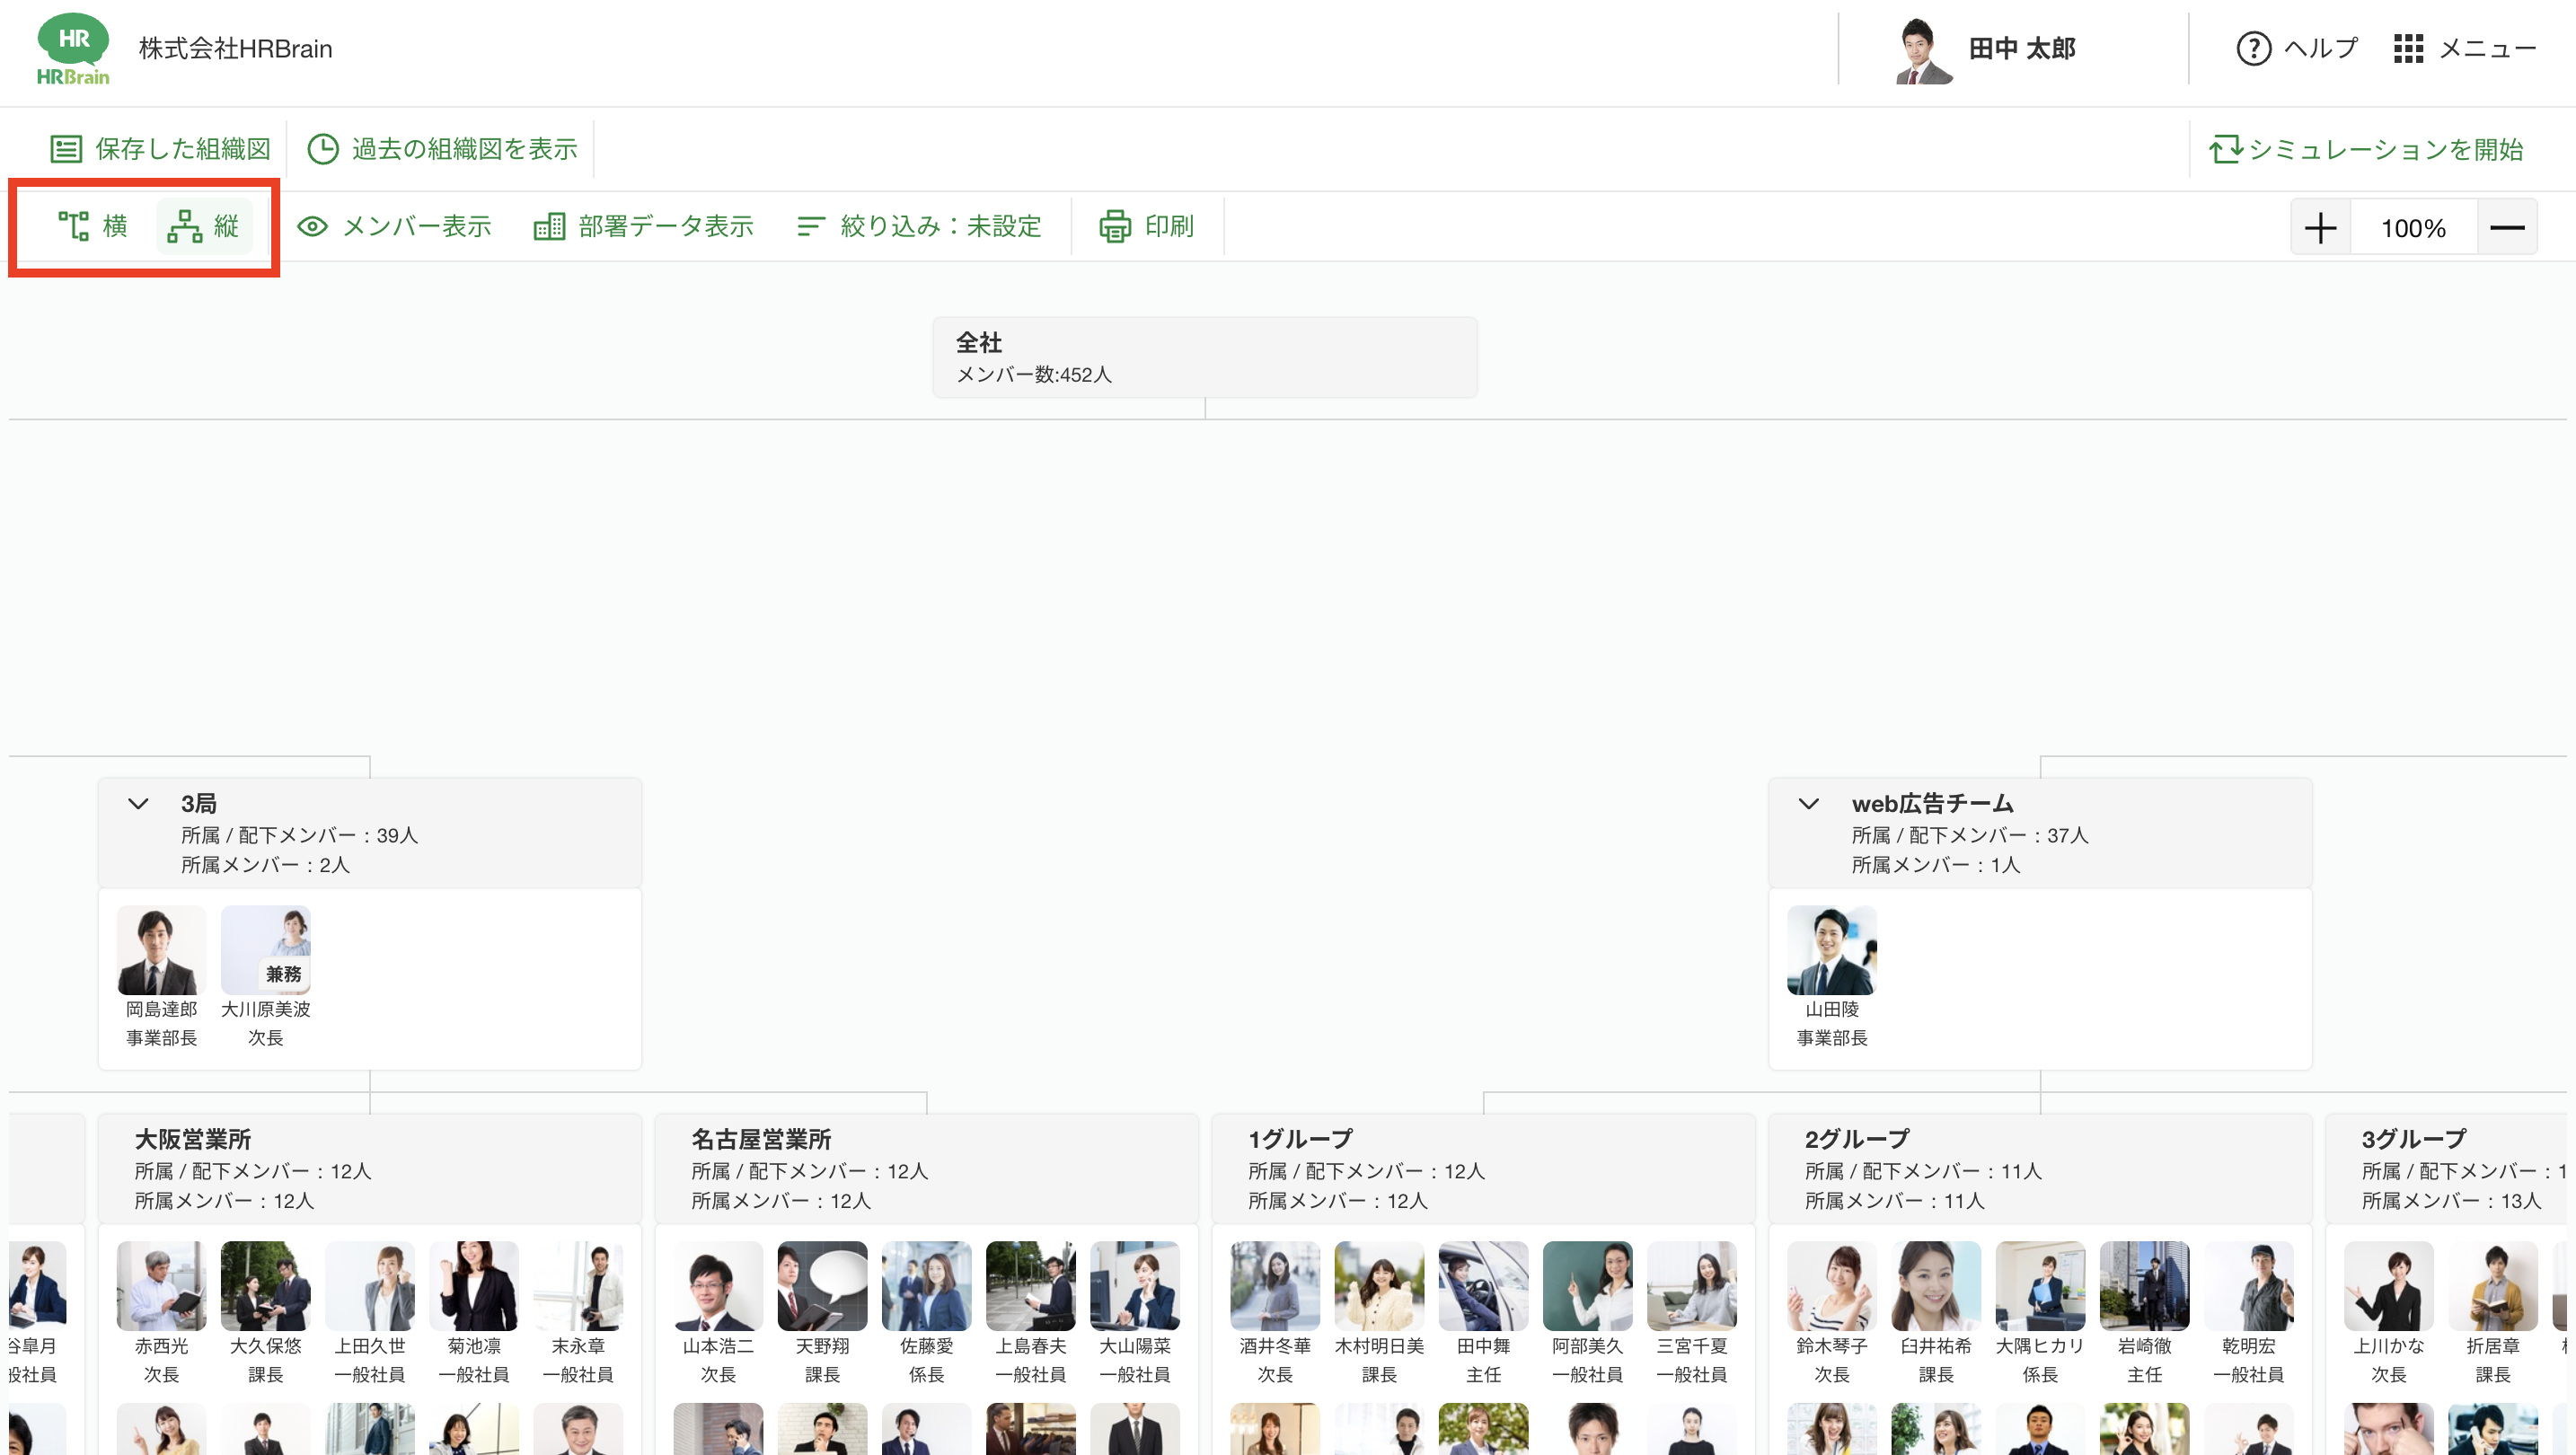Image resolution: width=2576 pixels, height=1455 pixels.
Task: Toggle department data display
Action: coord(643,226)
